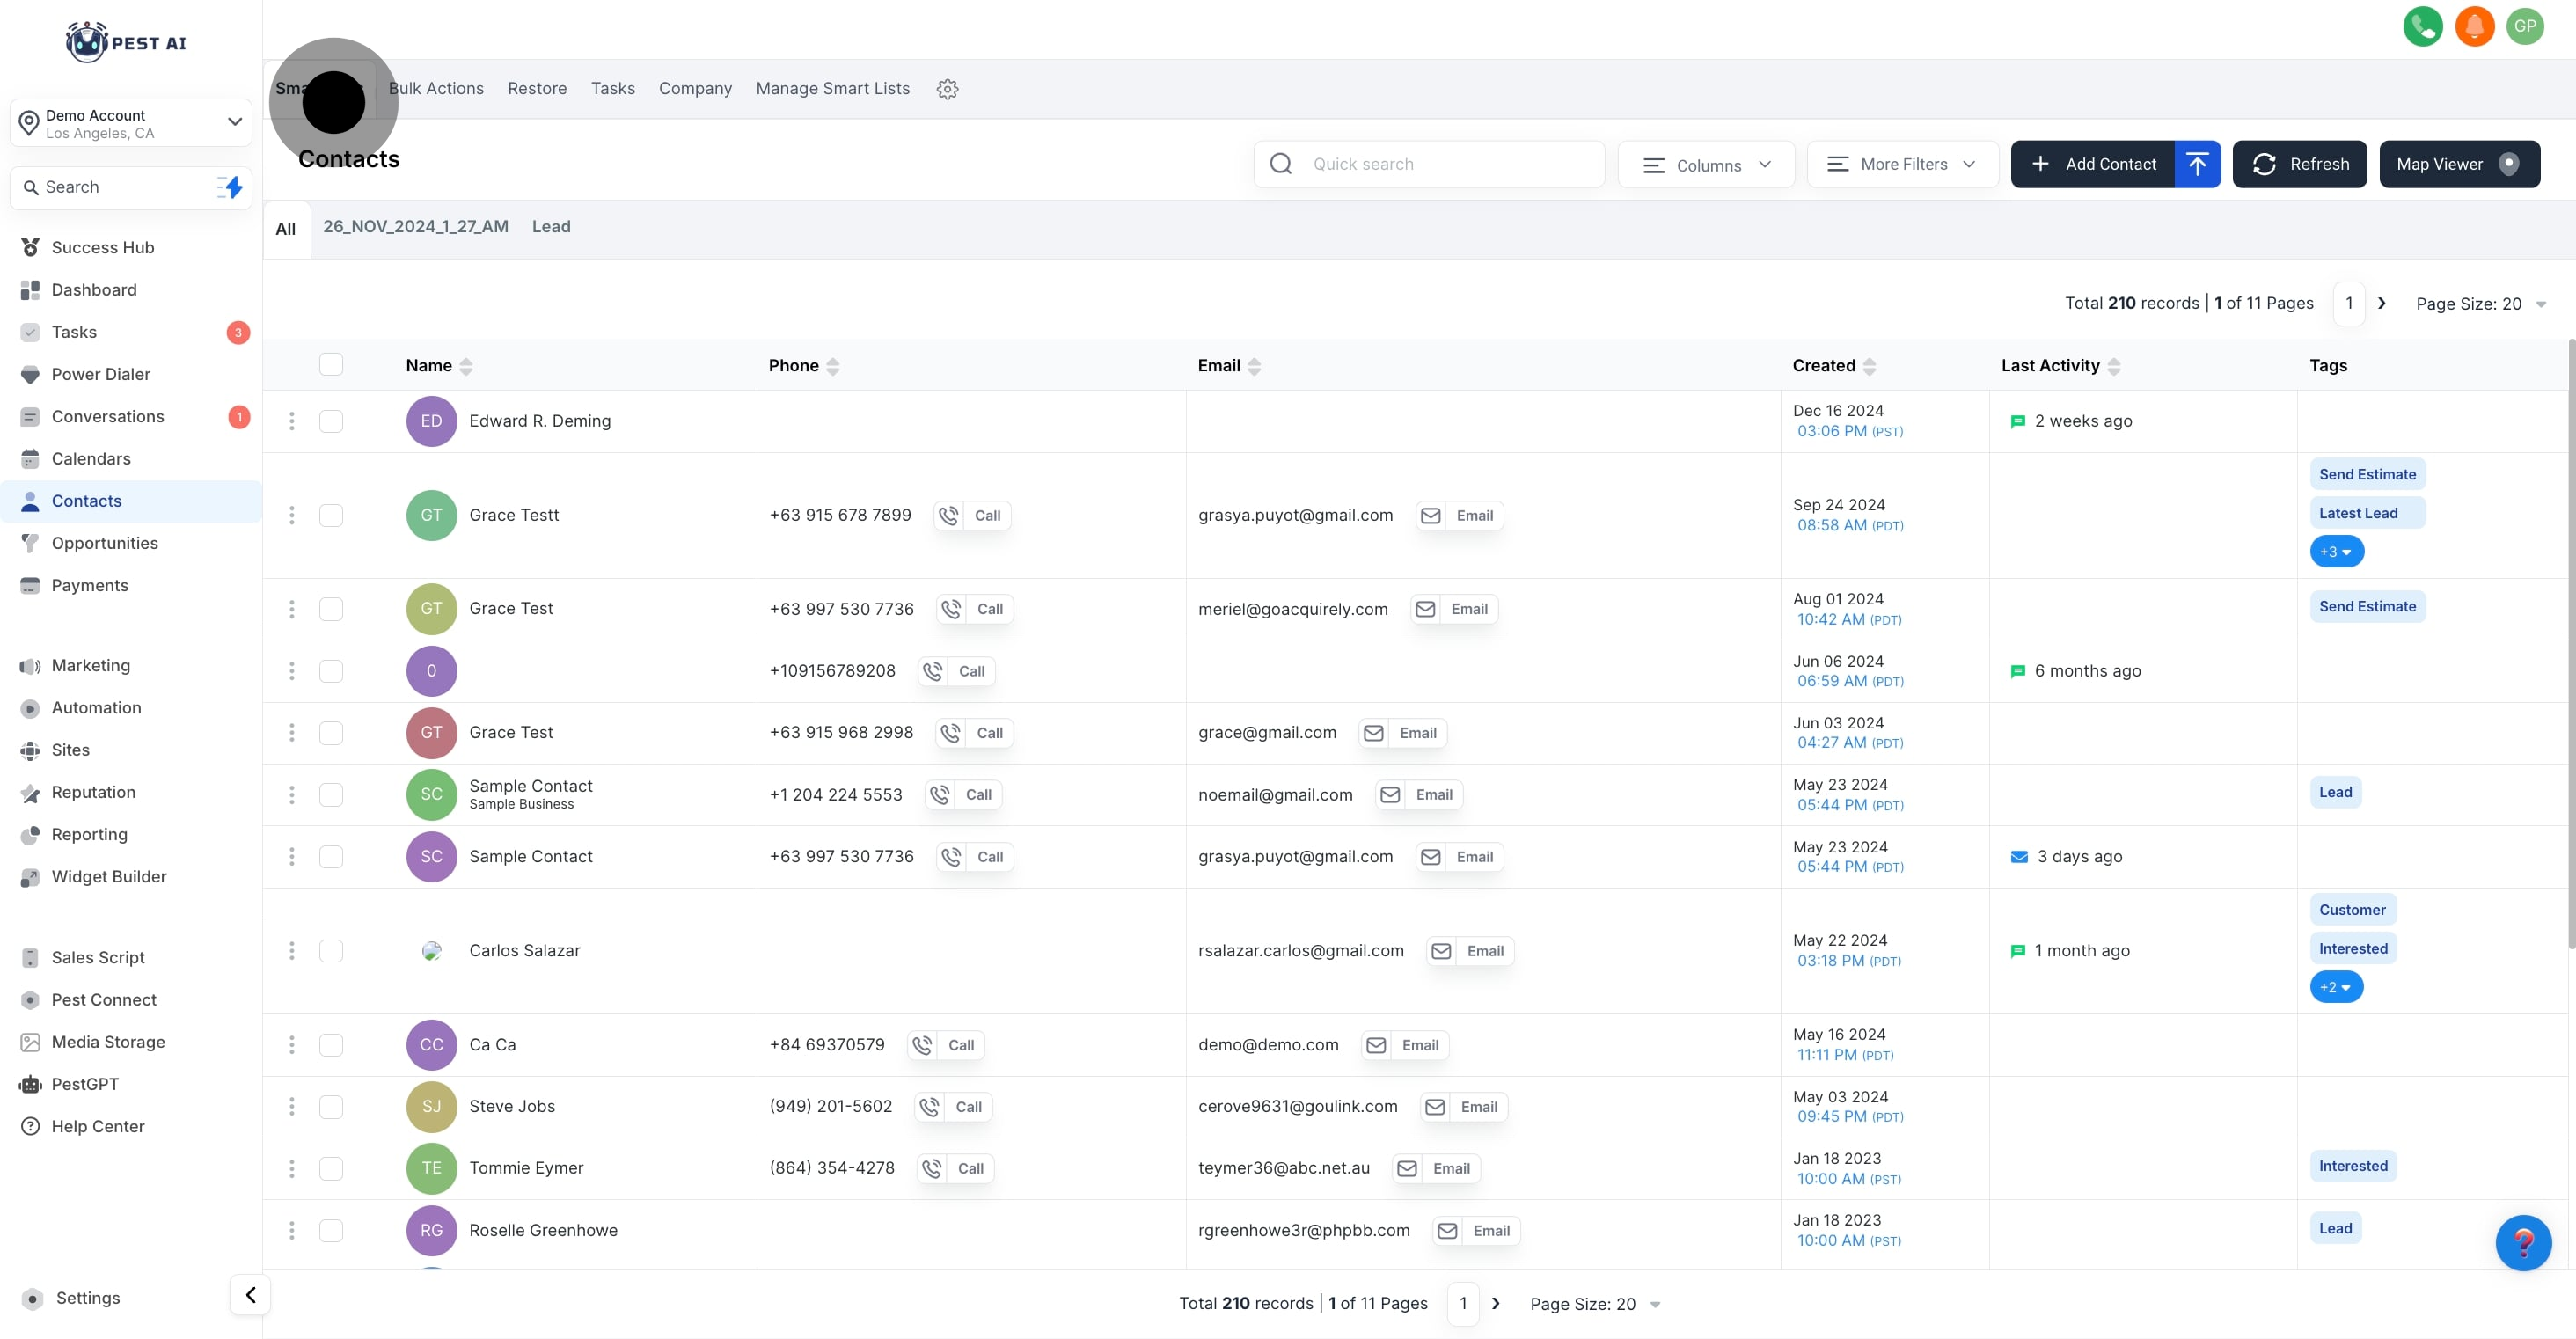This screenshot has width=2576, height=1339.
Task: Select the Carlos Salazar row checkbox
Action: (331, 951)
